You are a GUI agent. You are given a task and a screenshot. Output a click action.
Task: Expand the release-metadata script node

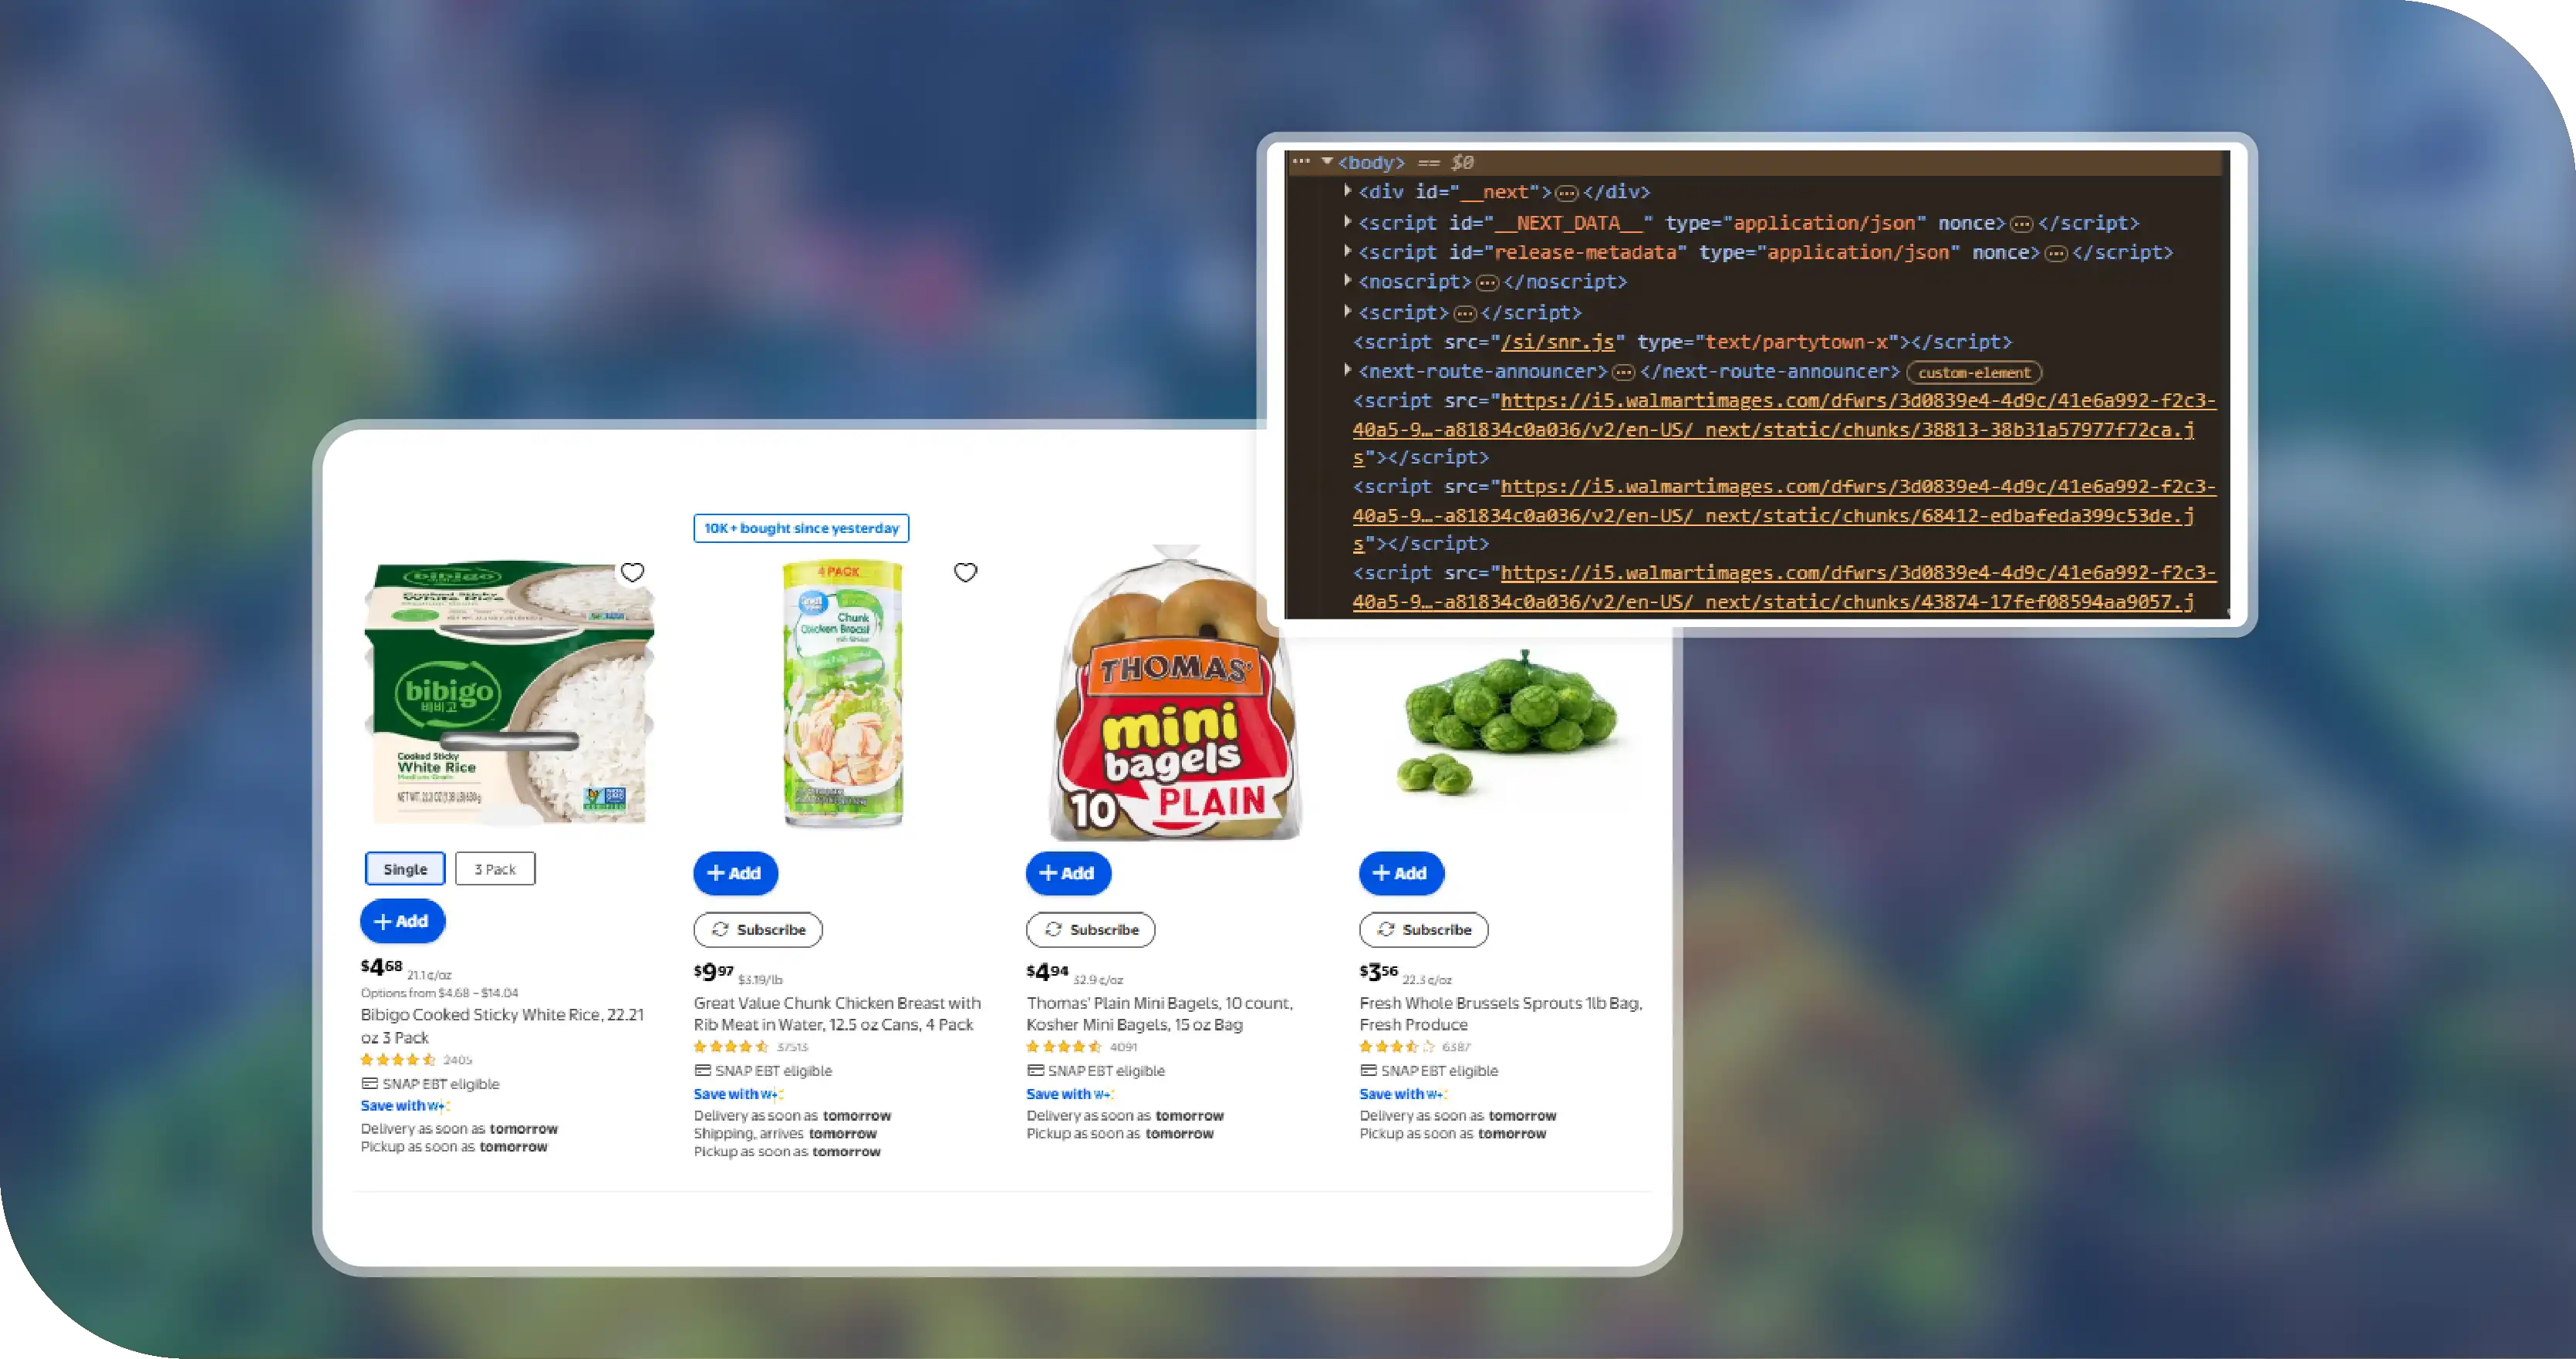pyautogui.click(x=1348, y=252)
